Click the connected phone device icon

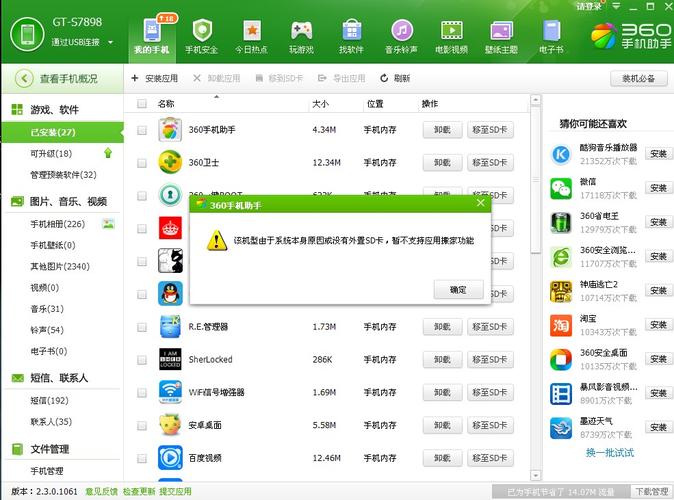click(x=27, y=34)
